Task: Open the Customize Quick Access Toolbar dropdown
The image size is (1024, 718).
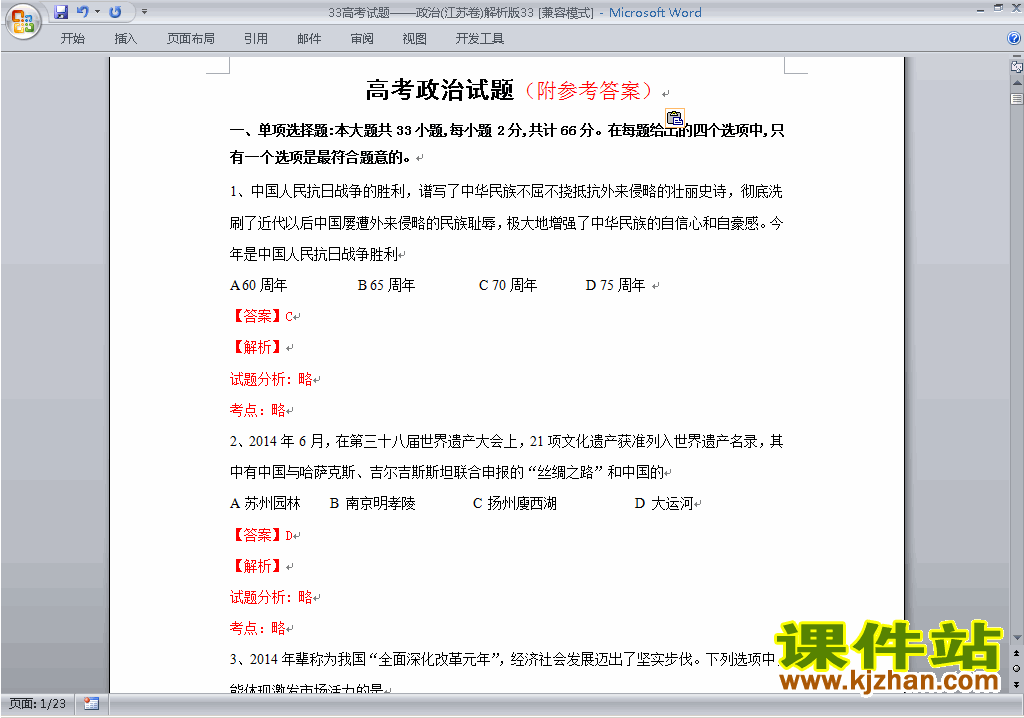Action: coord(144,12)
